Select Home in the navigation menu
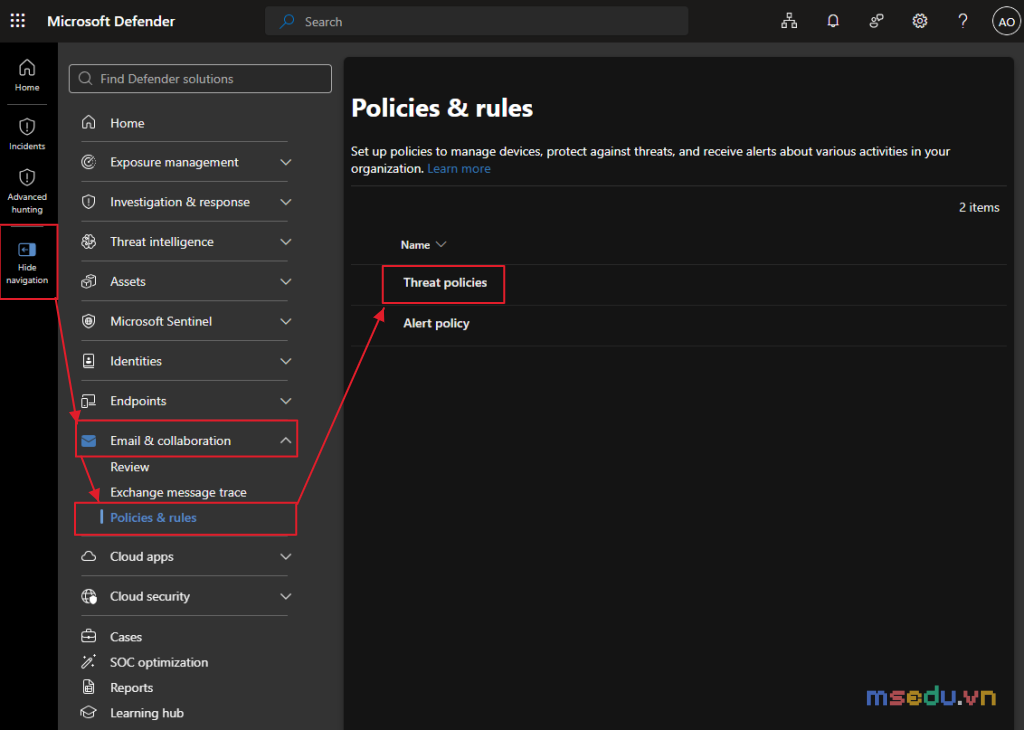1024x730 pixels. pos(127,123)
